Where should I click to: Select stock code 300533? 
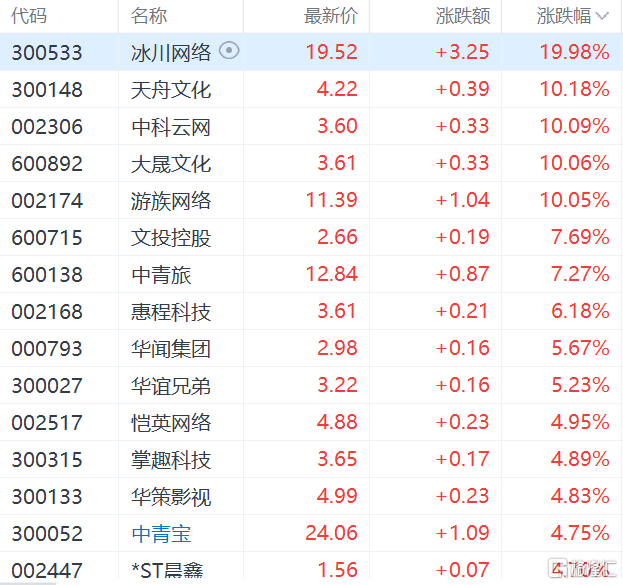[x=47, y=52]
